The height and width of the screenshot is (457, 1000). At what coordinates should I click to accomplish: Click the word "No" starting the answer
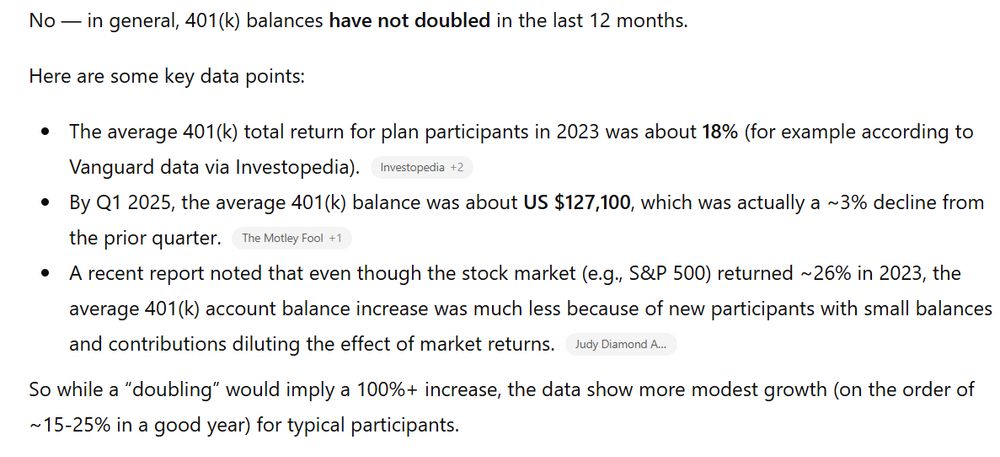tap(42, 20)
